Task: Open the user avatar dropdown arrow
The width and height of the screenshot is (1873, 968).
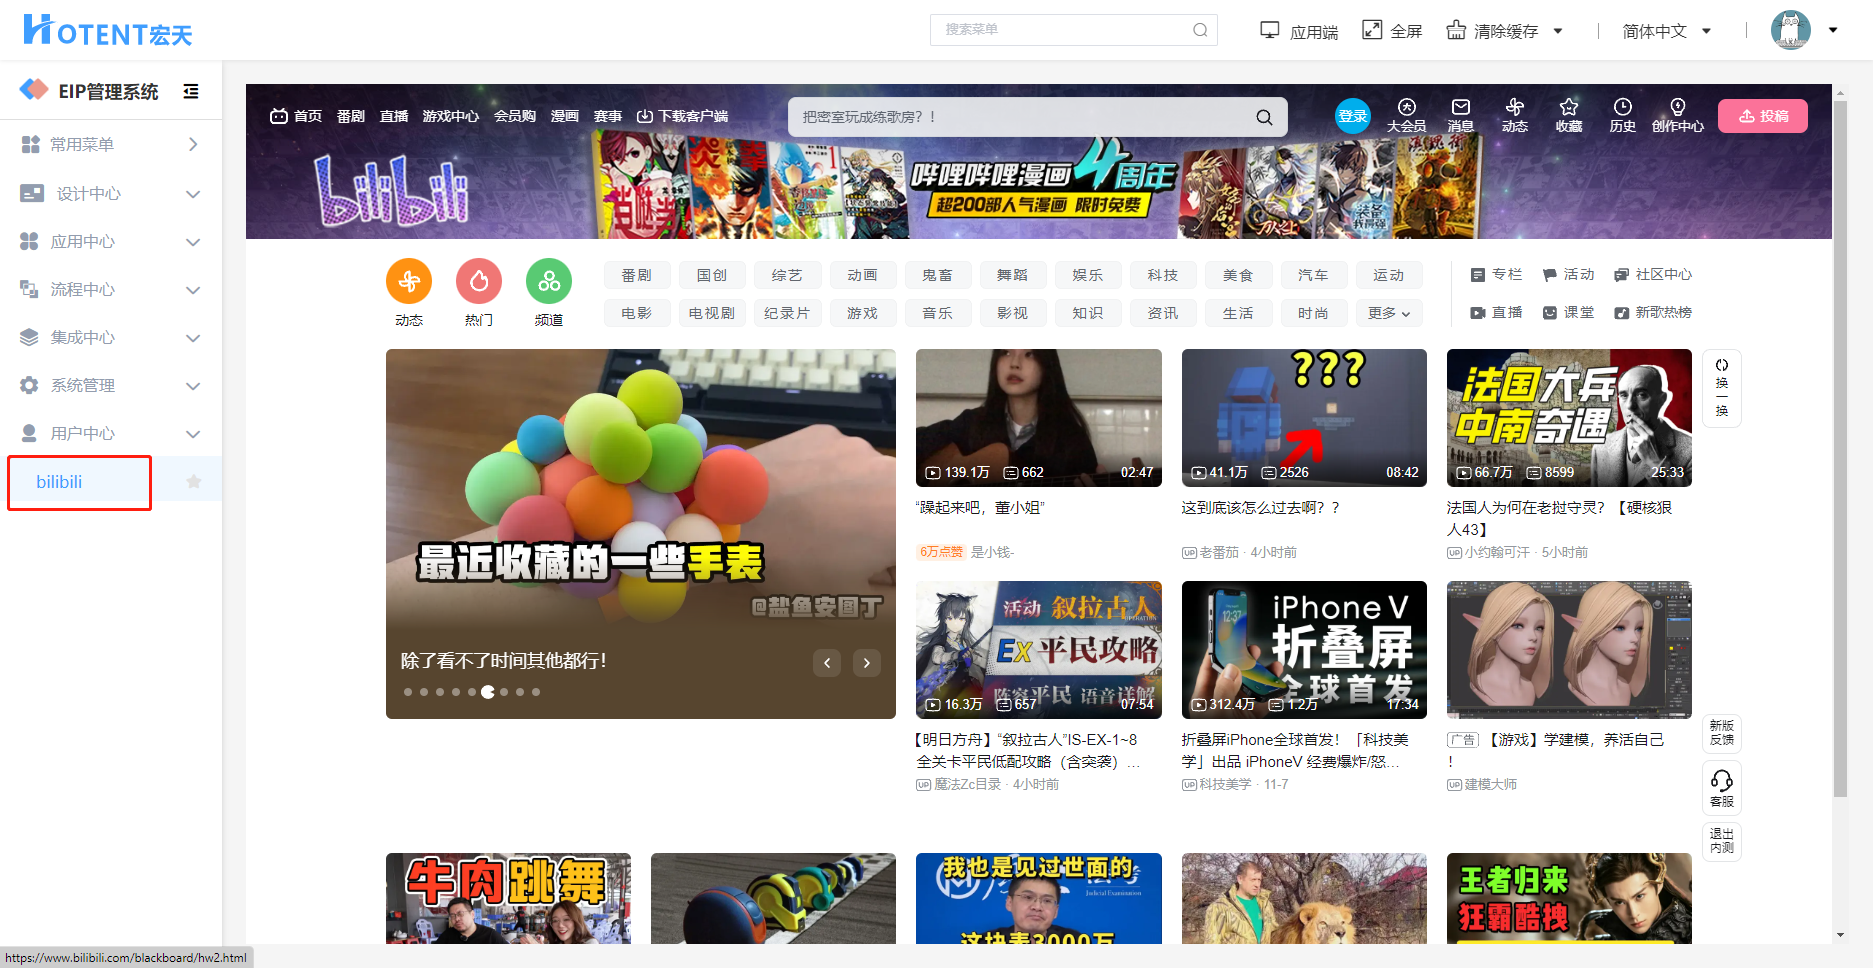Action: tap(1833, 30)
